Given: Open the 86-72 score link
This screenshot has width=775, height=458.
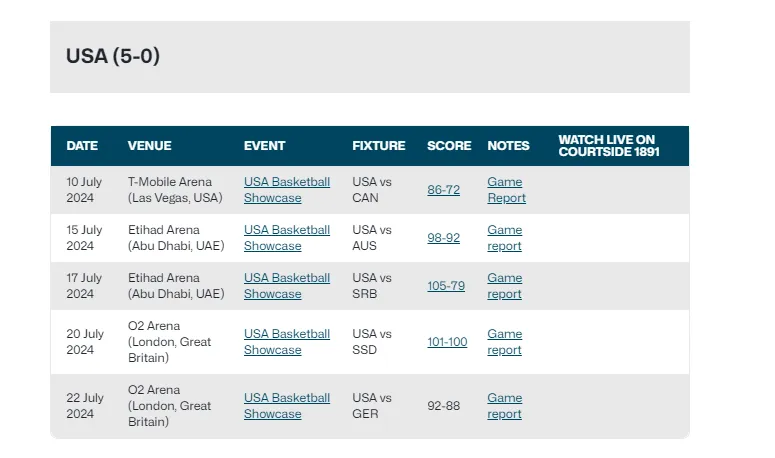Looking at the screenshot, I should 443,190.
